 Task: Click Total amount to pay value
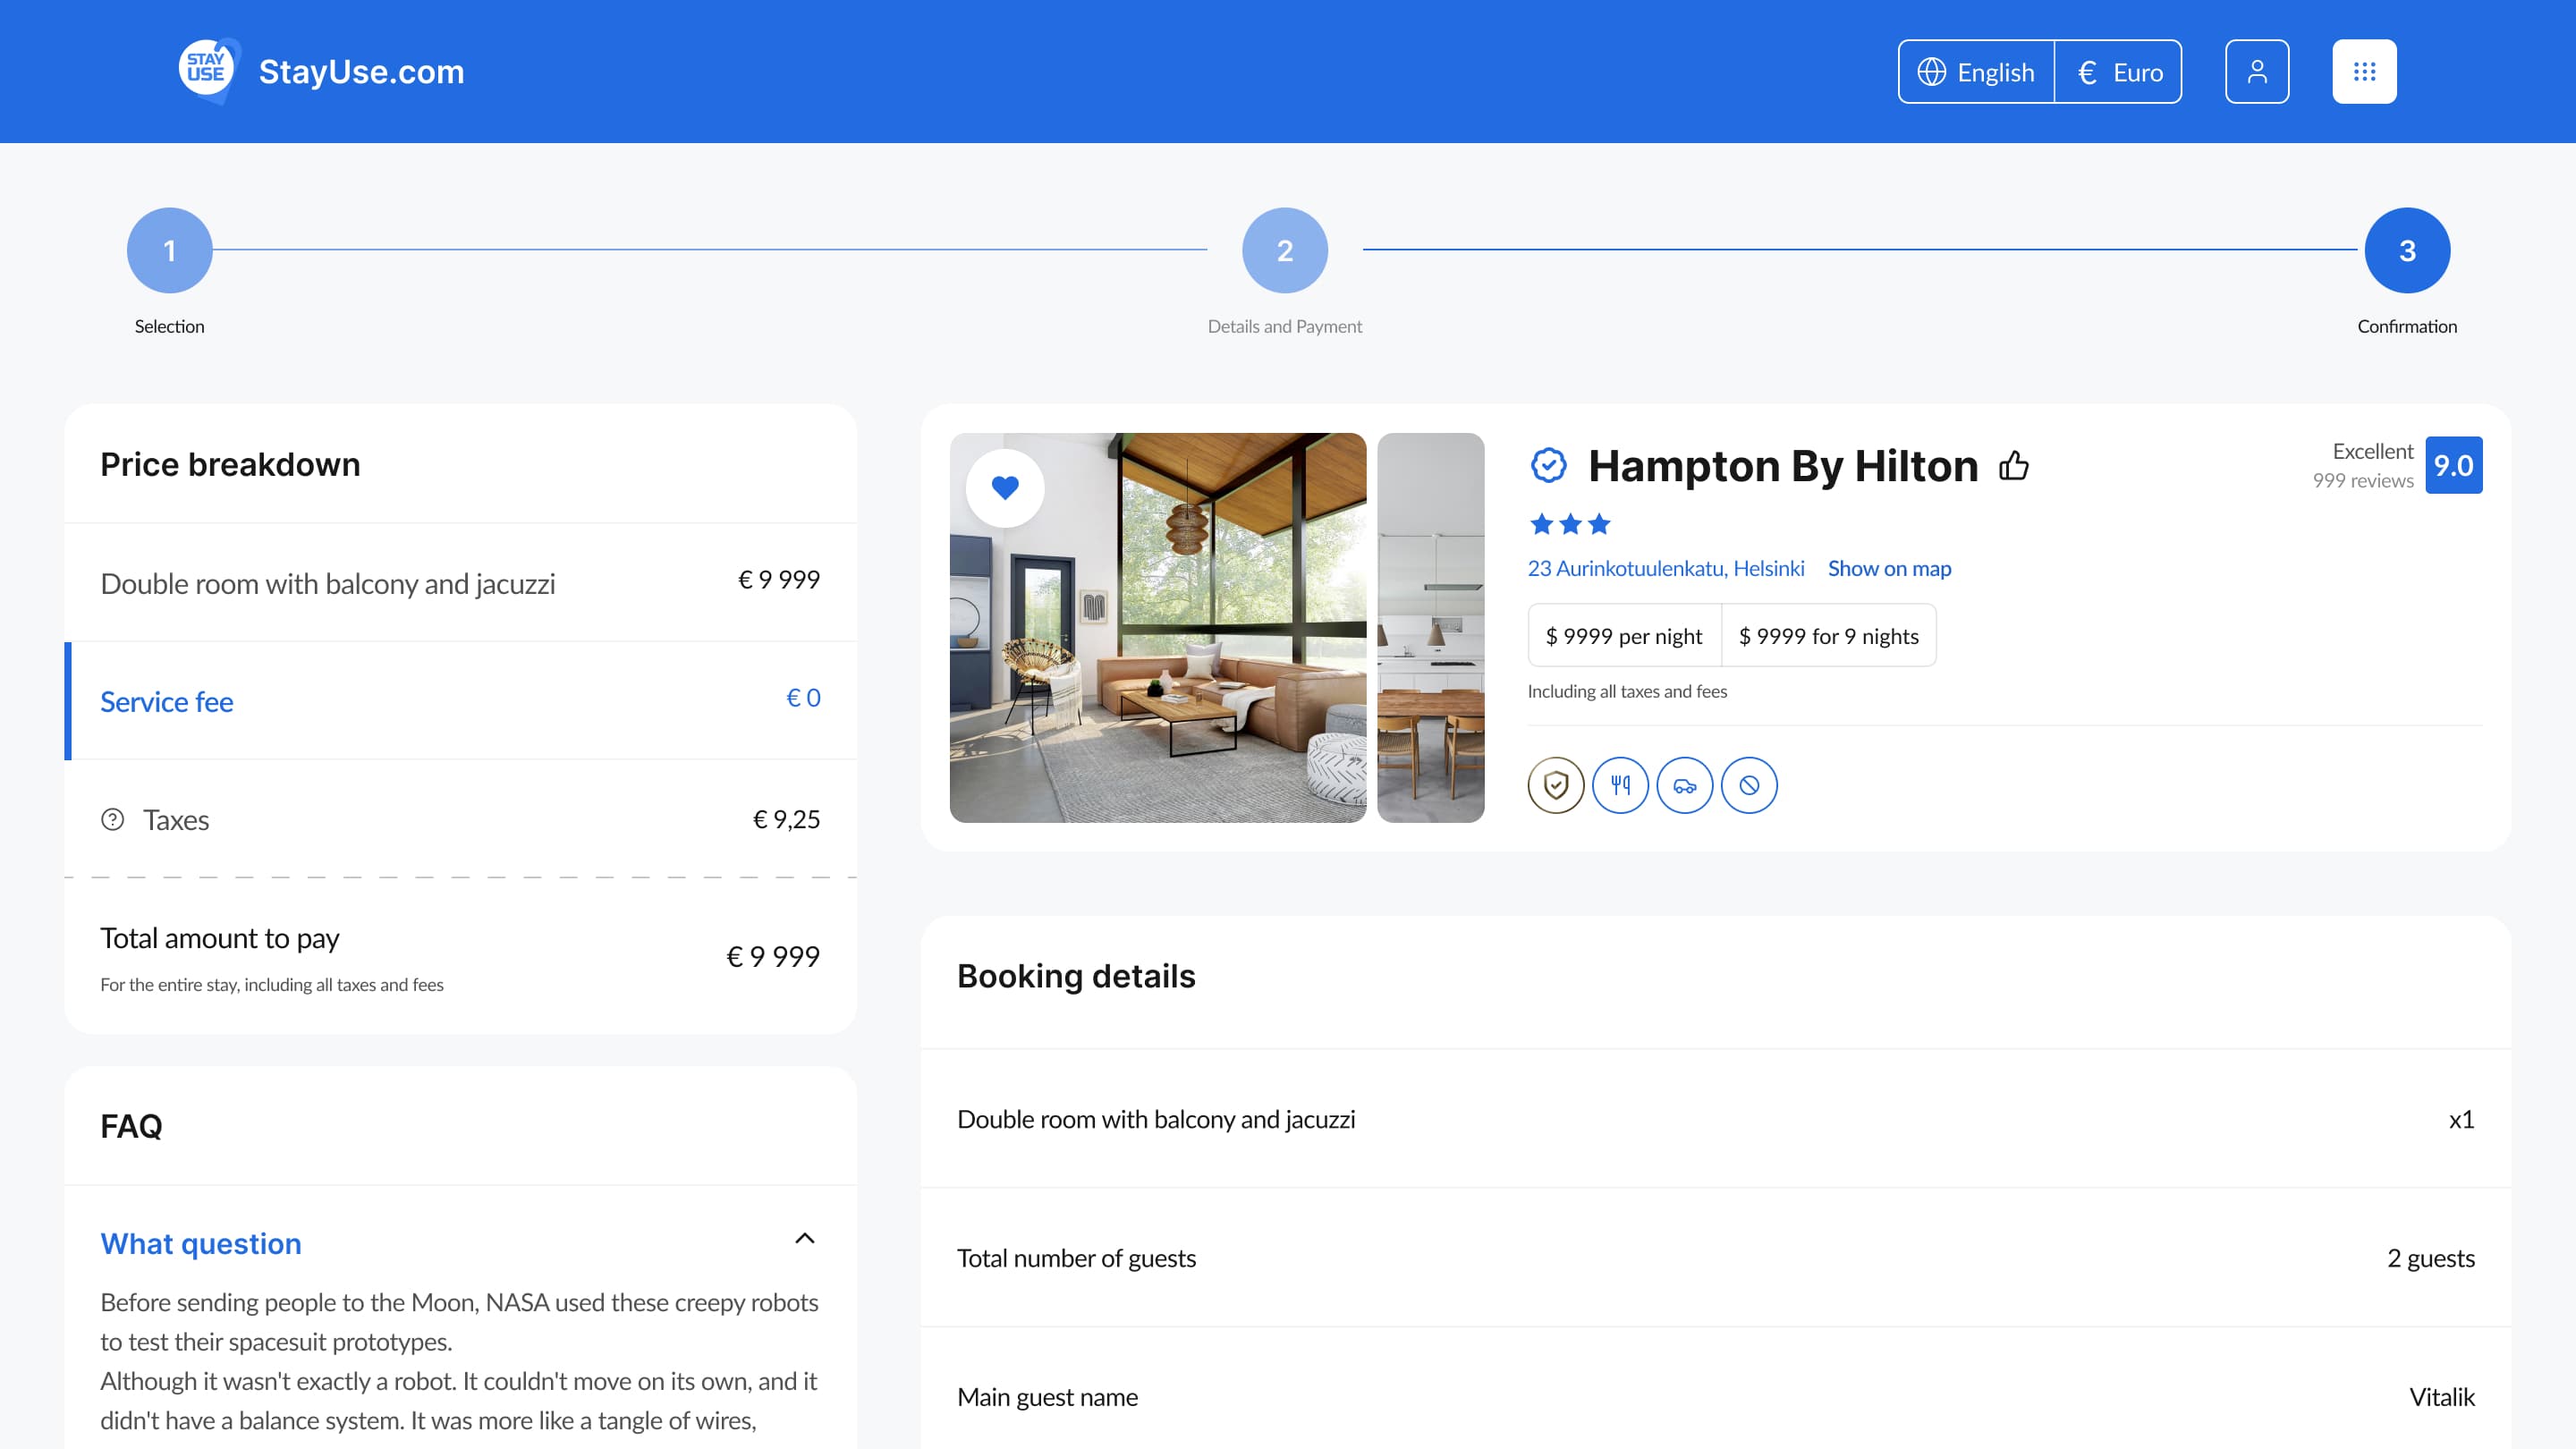pos(773,957)
